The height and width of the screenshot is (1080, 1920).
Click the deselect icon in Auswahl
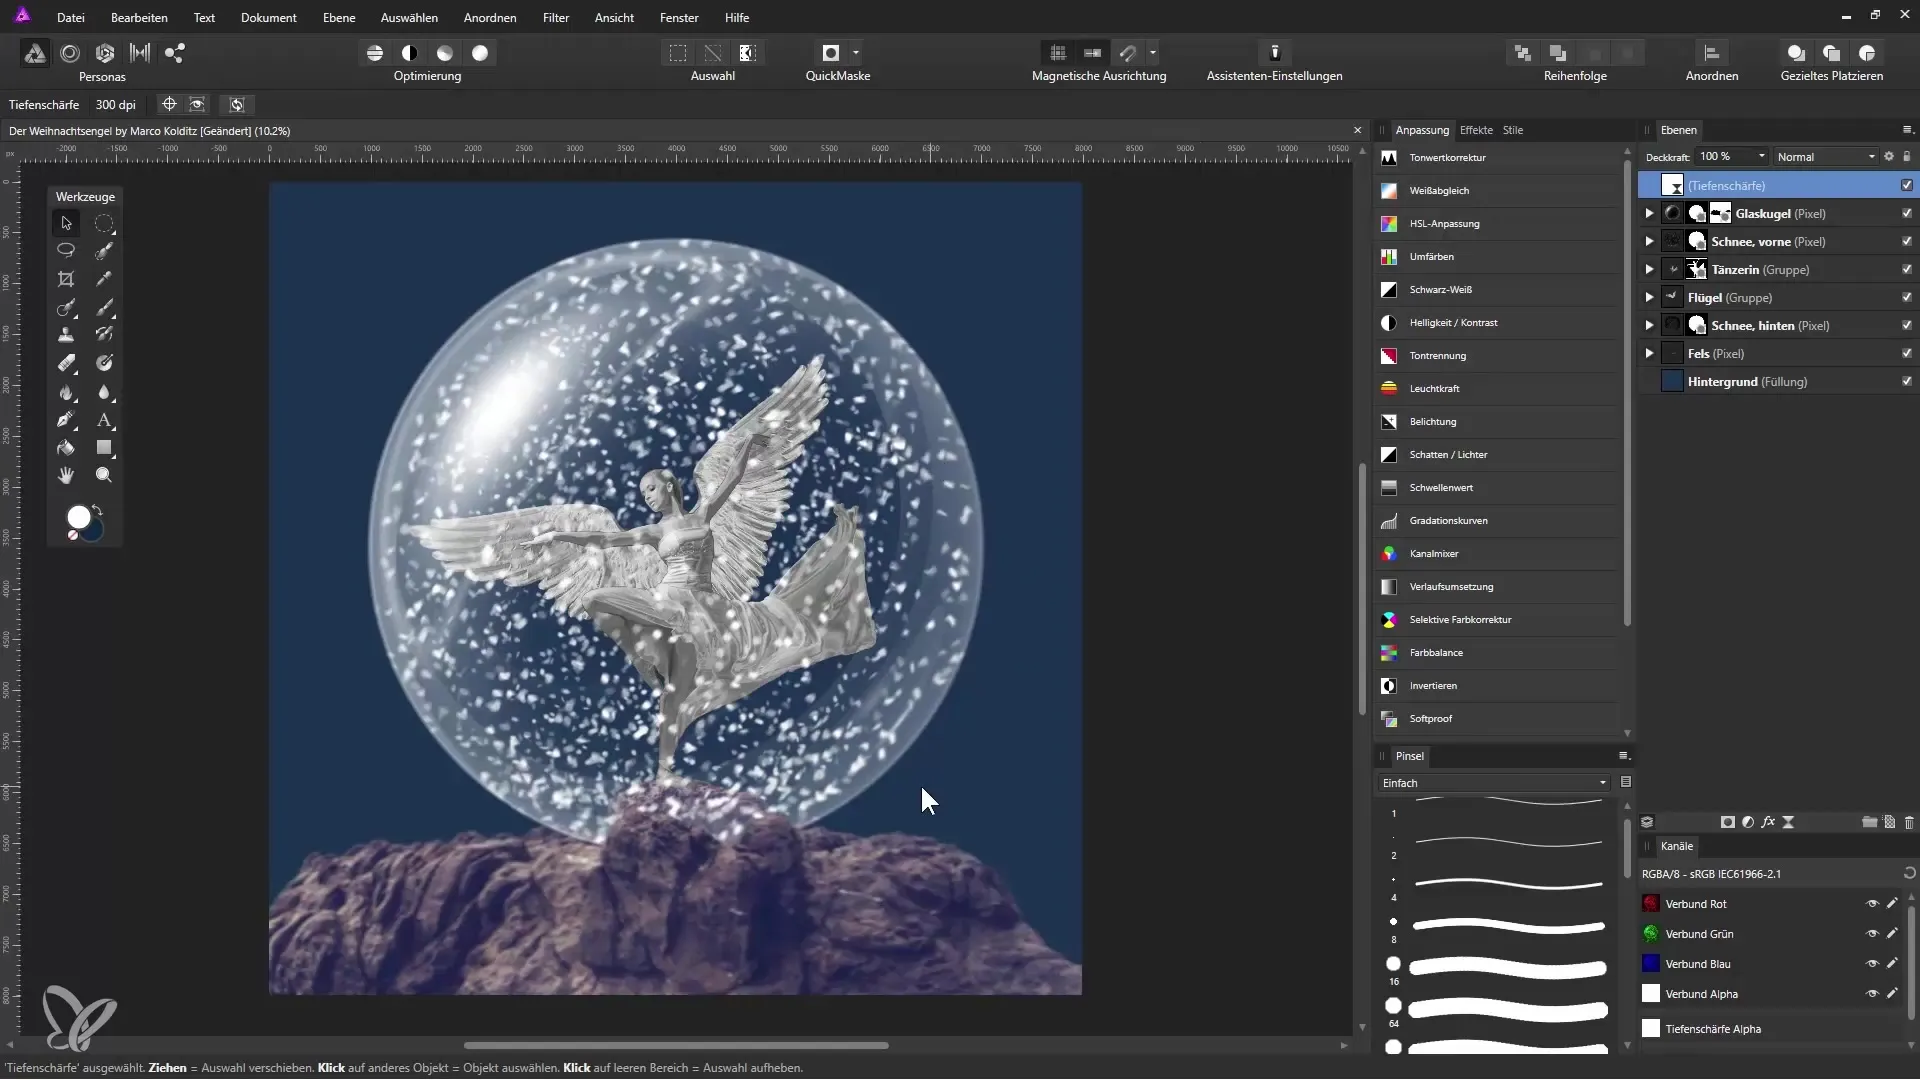click(713, 53)
